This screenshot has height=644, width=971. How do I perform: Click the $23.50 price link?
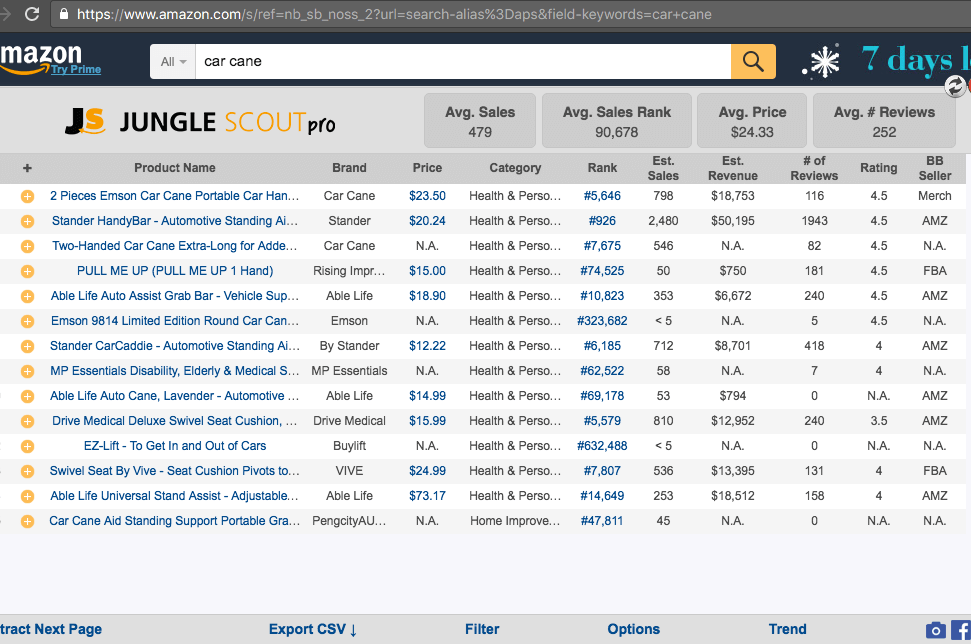point(427,196)
